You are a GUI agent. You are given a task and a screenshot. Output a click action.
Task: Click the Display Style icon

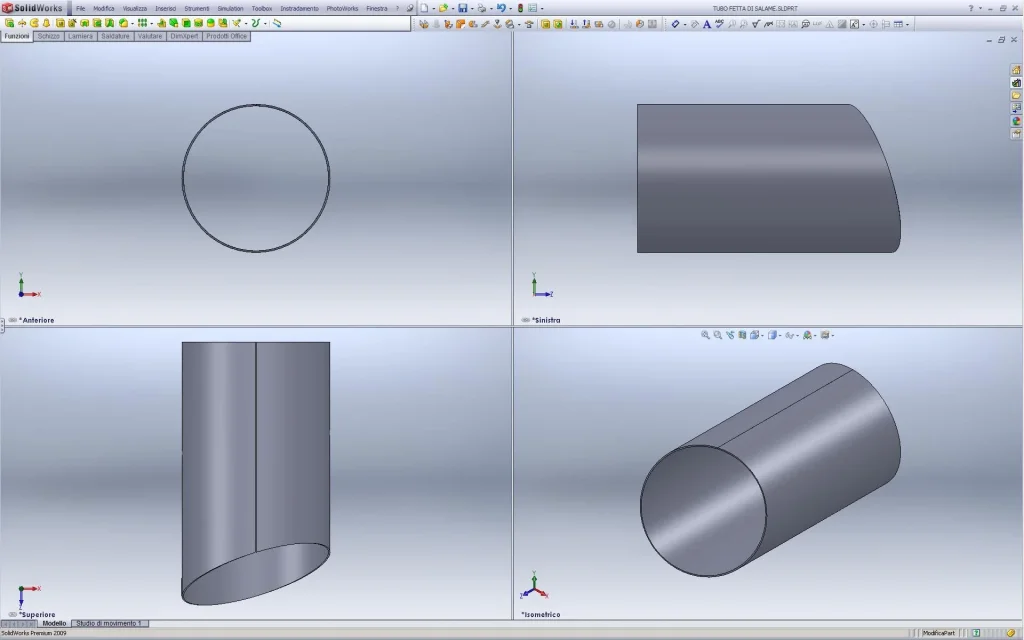point(773,335)
